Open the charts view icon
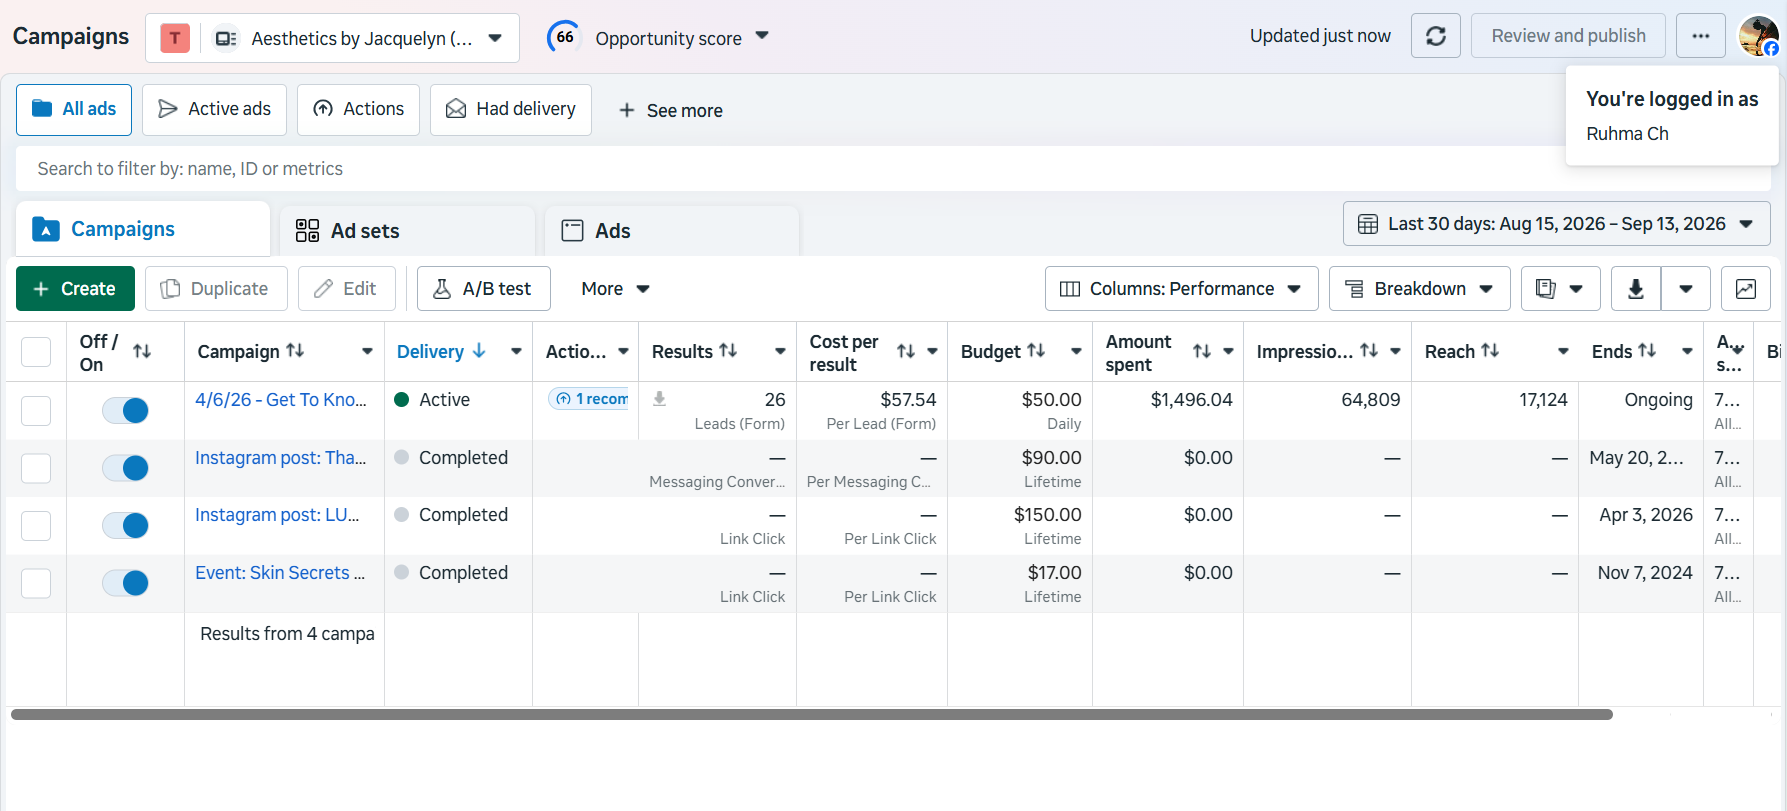1787x811 pixels. point(1746,289)
